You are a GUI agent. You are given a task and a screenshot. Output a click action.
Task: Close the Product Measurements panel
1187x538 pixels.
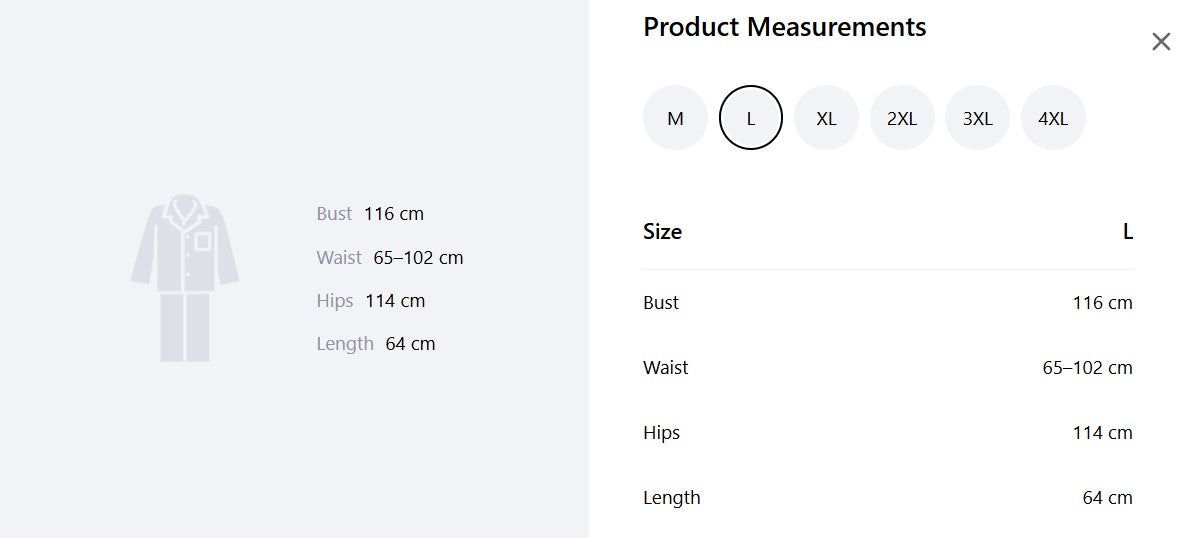point(1161,42)
